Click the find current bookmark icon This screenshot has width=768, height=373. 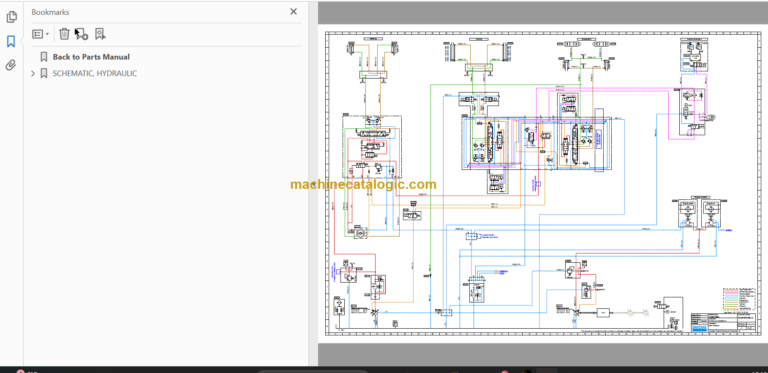(x=100, y=34)
